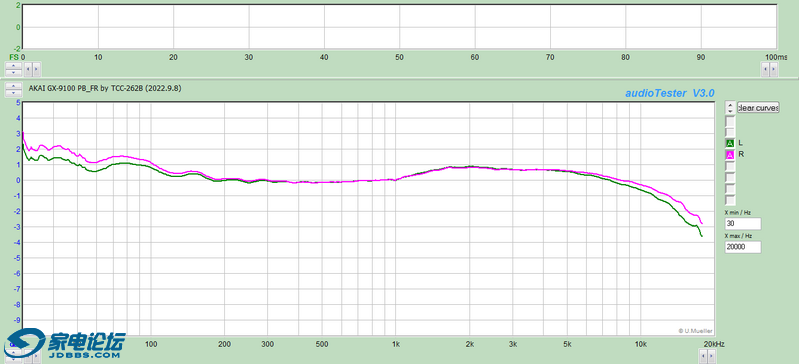Toggle the magenta R curve slot
Viewport: 799px width, 364px height.
(x=730, y=154)
